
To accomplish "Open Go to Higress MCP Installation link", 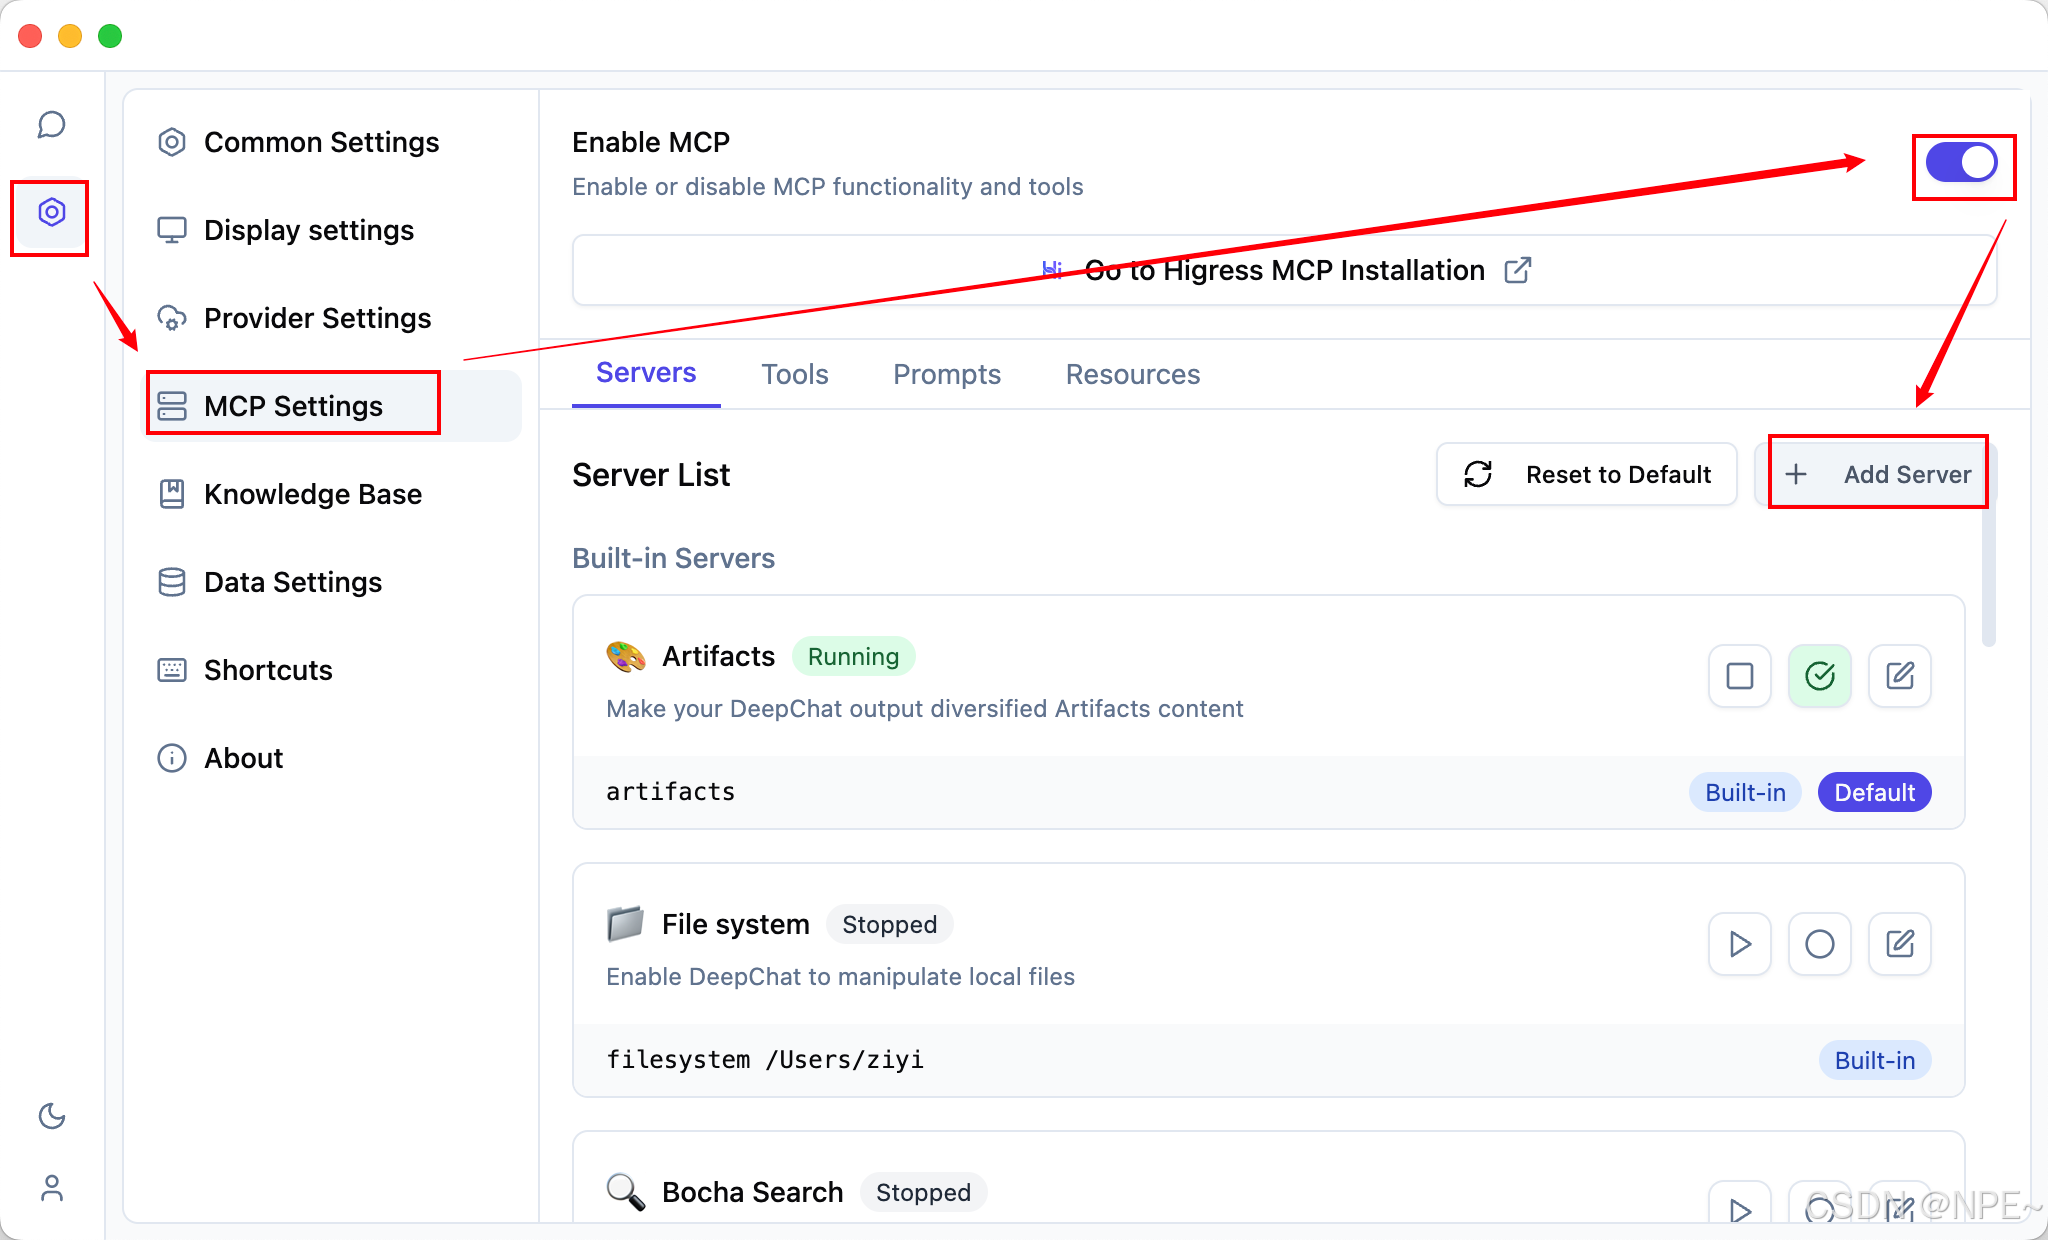I will point(1284,270).
